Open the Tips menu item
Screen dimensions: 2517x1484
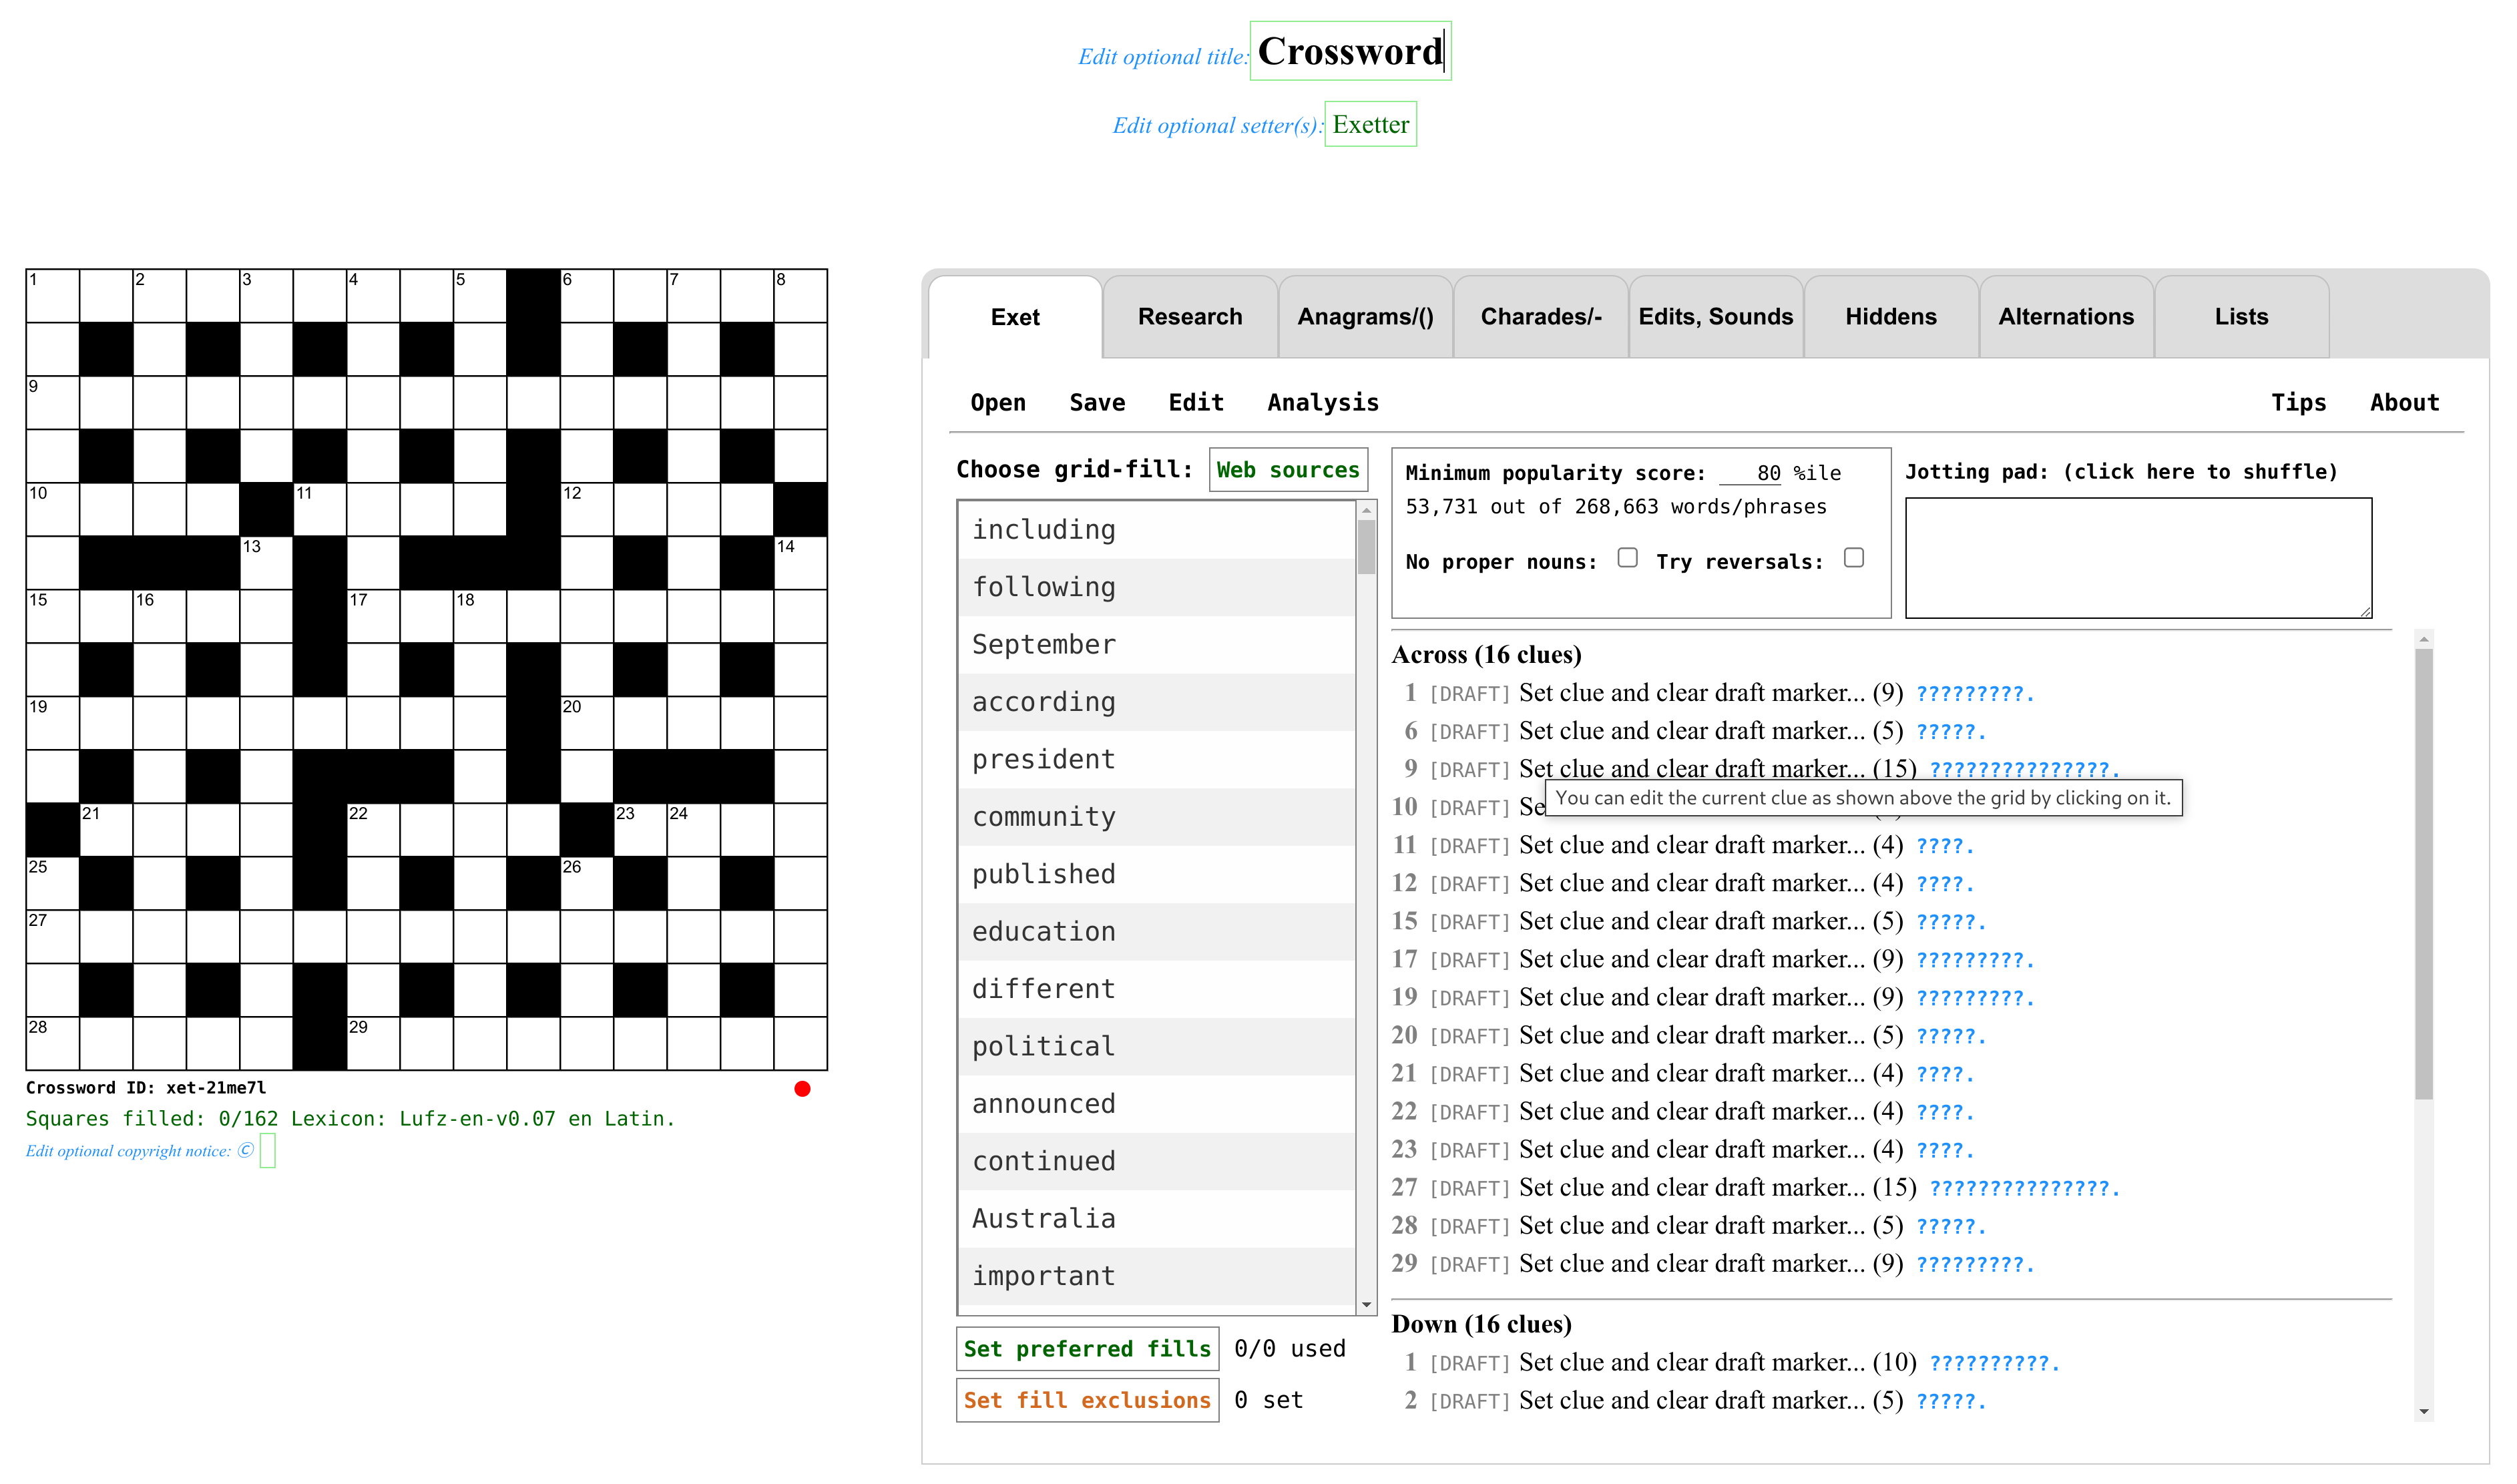(x=2297, y=403)
